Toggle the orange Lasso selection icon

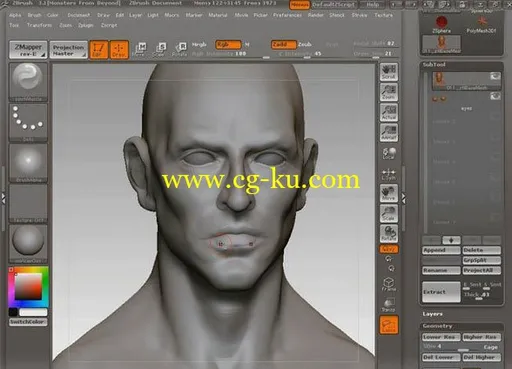click(x=389, y=325)
